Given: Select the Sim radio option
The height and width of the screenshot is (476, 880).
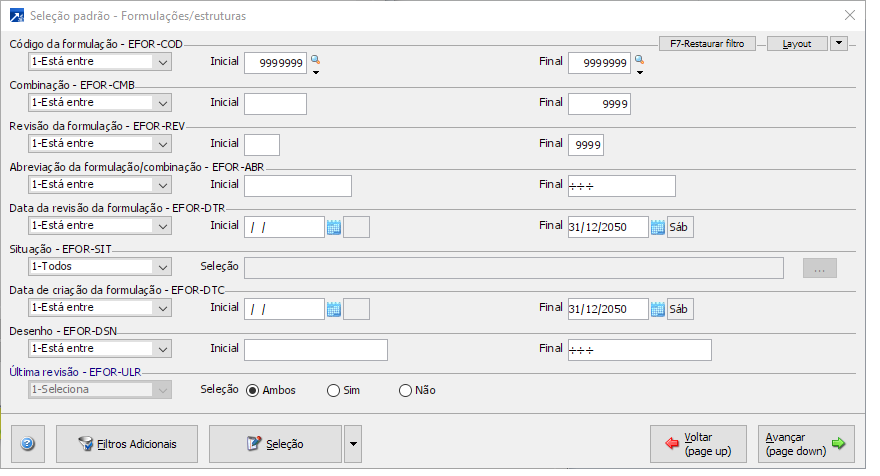Looking at the screenshot, I should click(x=334, y=390).
